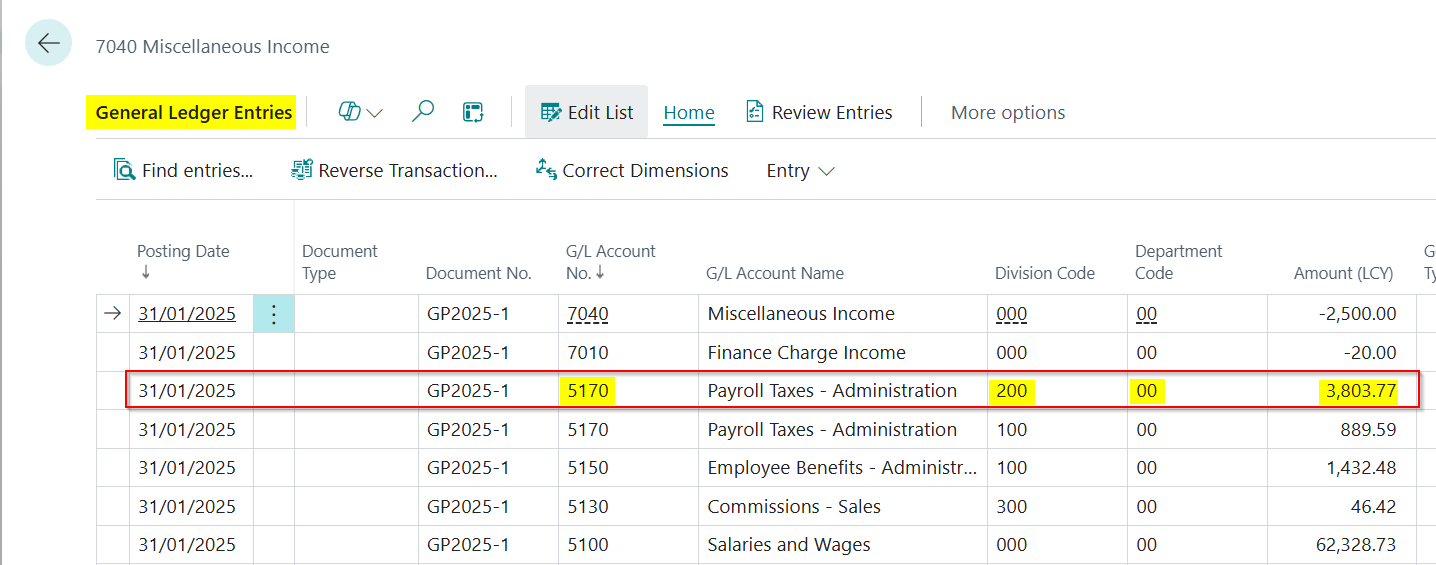Click the Reverse Transaction icon
Viewport: 1436px width, 565px height.
click(x=301, y=170)
